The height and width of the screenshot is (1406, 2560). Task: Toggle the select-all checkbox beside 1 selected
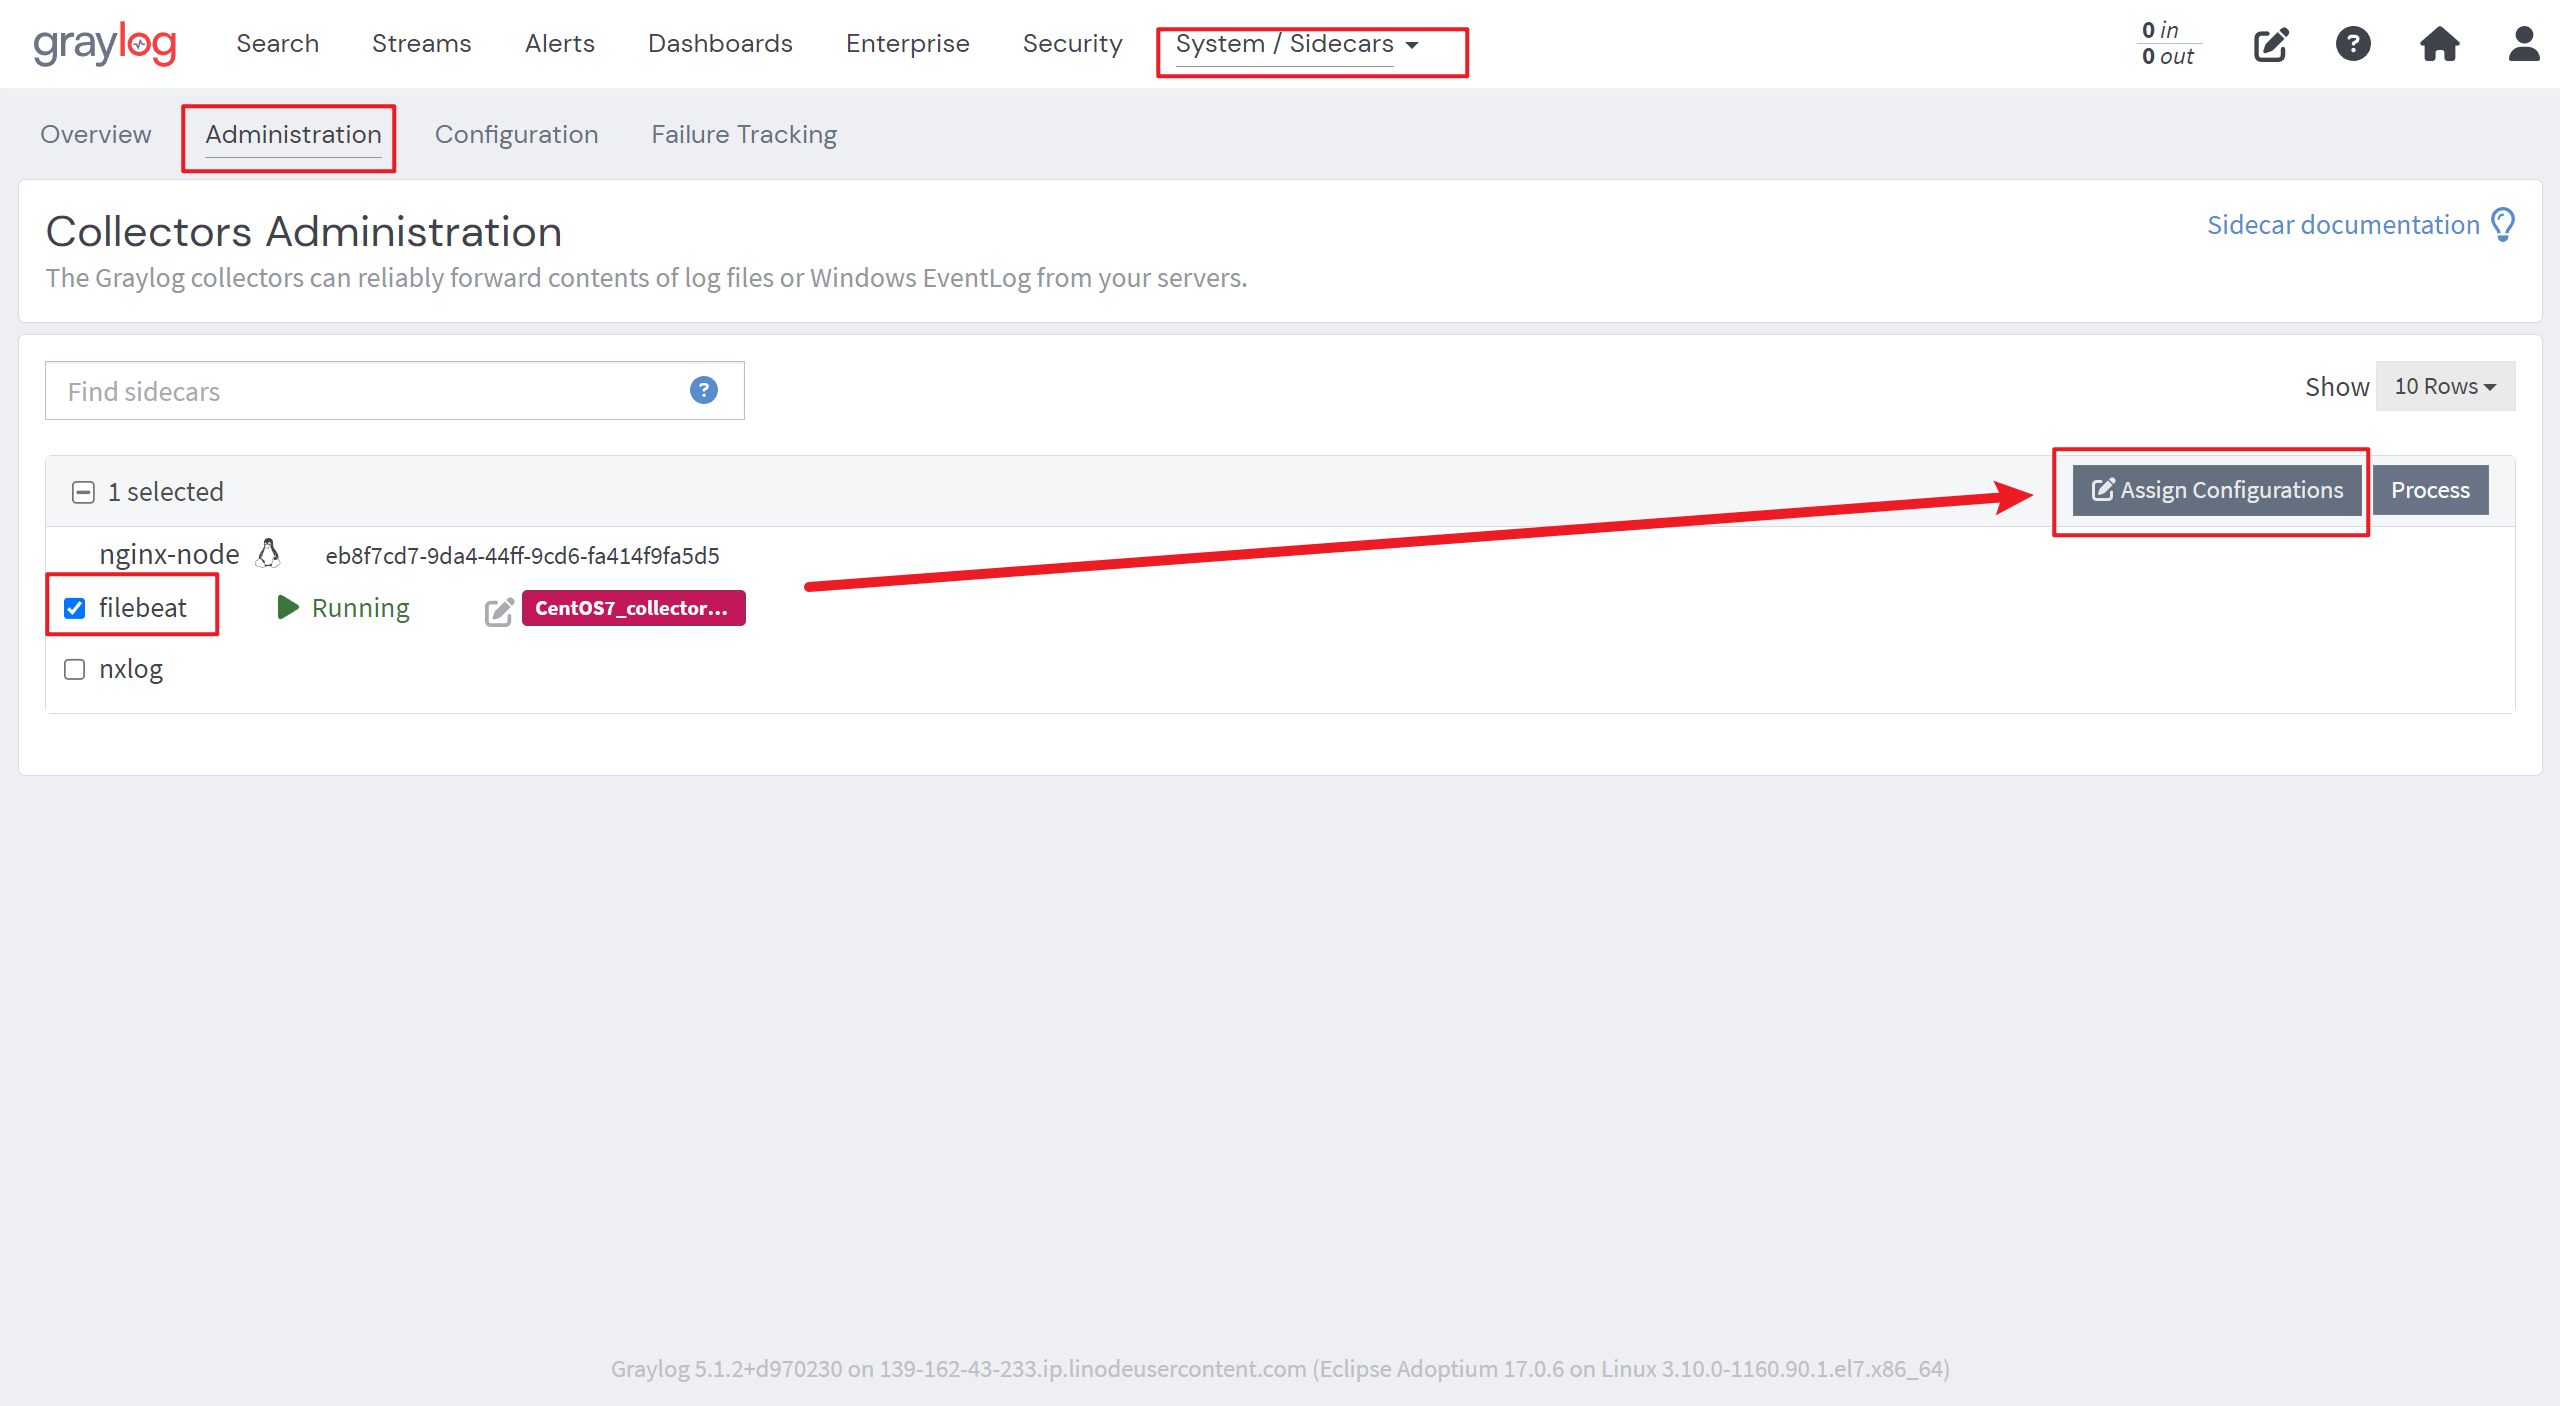pyautogui.click(x=84, y=492)
